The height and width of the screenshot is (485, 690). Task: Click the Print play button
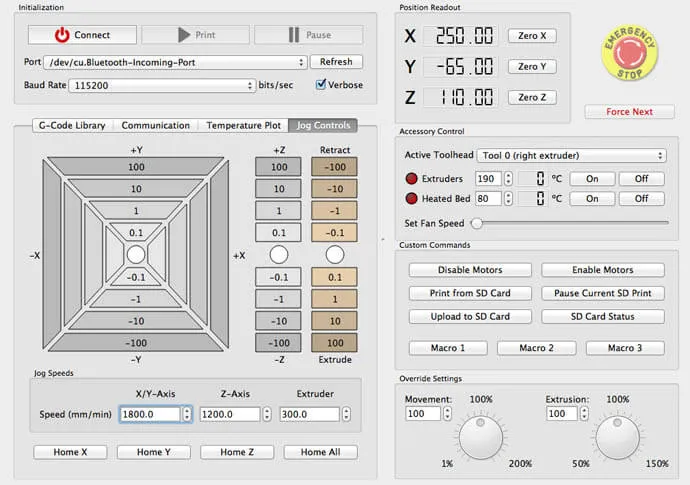[195, 35]
